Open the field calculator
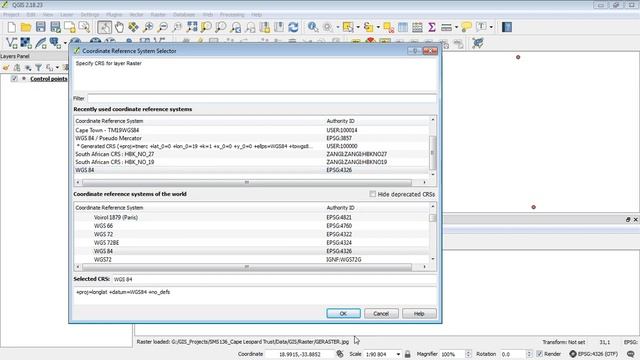The image size is (640, 360). pyautogui.click(x=417, y=27)
